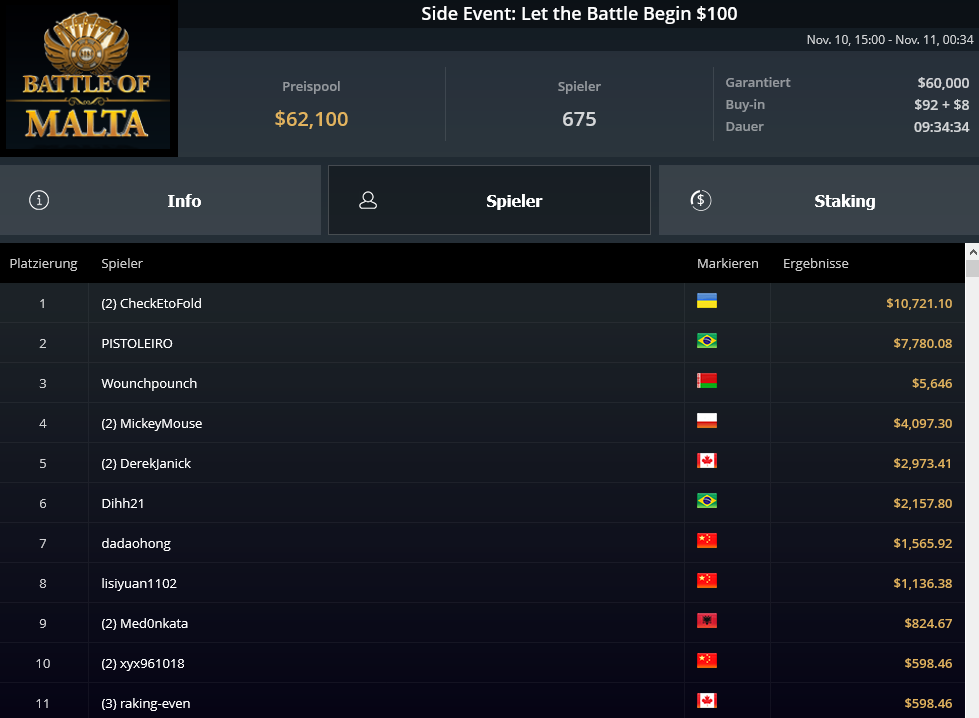Image resolution: width=979 pixels, height=718 pixels.
Task: Select player (2) DerekJanick
Action: coord(146,463)
